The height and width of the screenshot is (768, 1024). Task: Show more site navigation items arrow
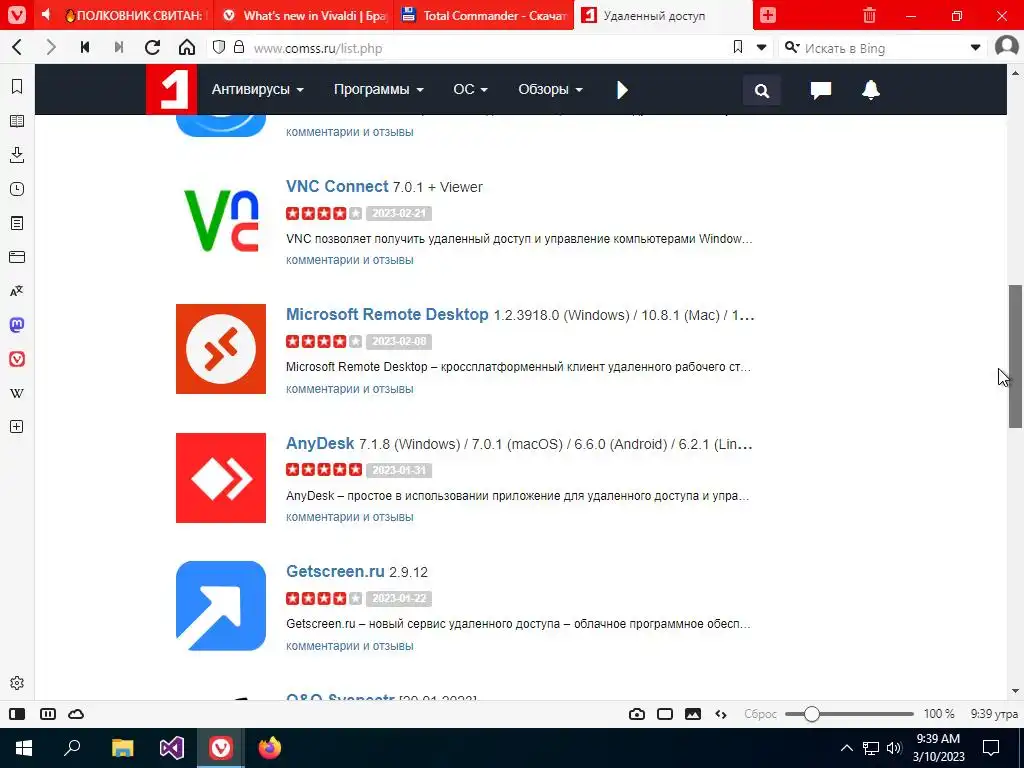[622, 90]
